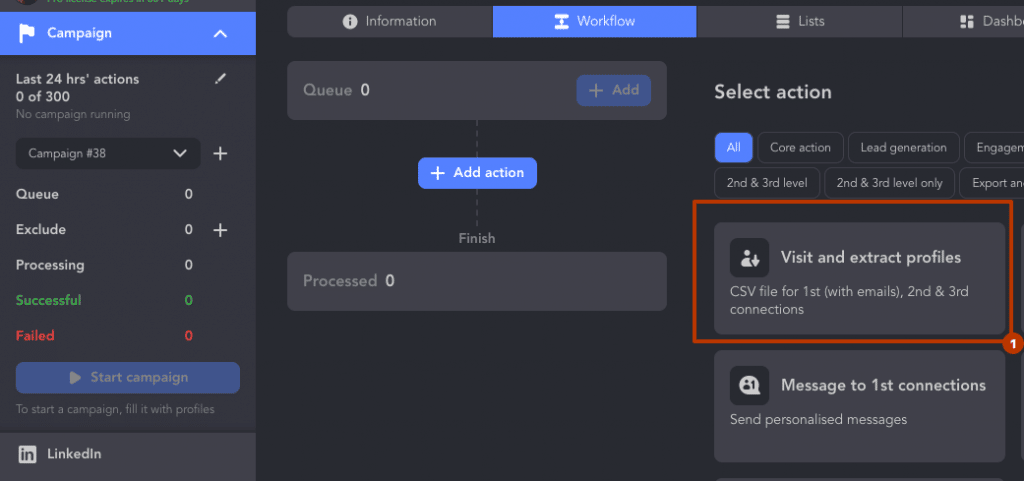Click the pencil edit icon beside Last 24 hrs' actions
This screenshot has height=481, width=1024.
point(220,79)
